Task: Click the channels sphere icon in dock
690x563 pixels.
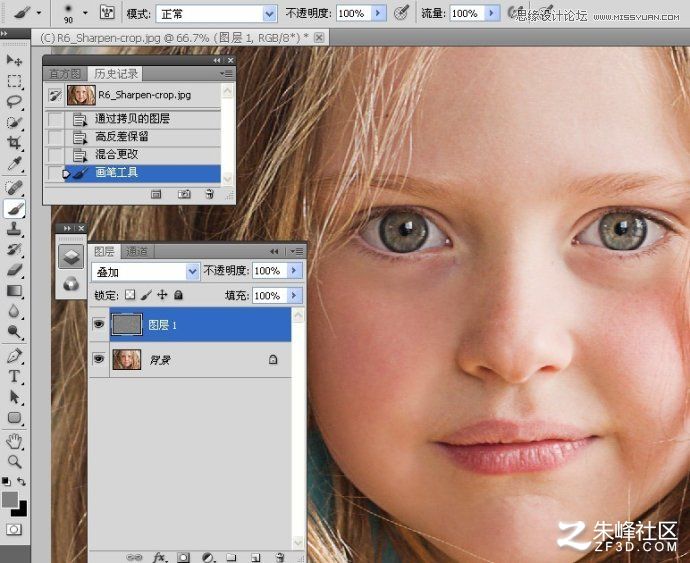Action: (71, 284)
